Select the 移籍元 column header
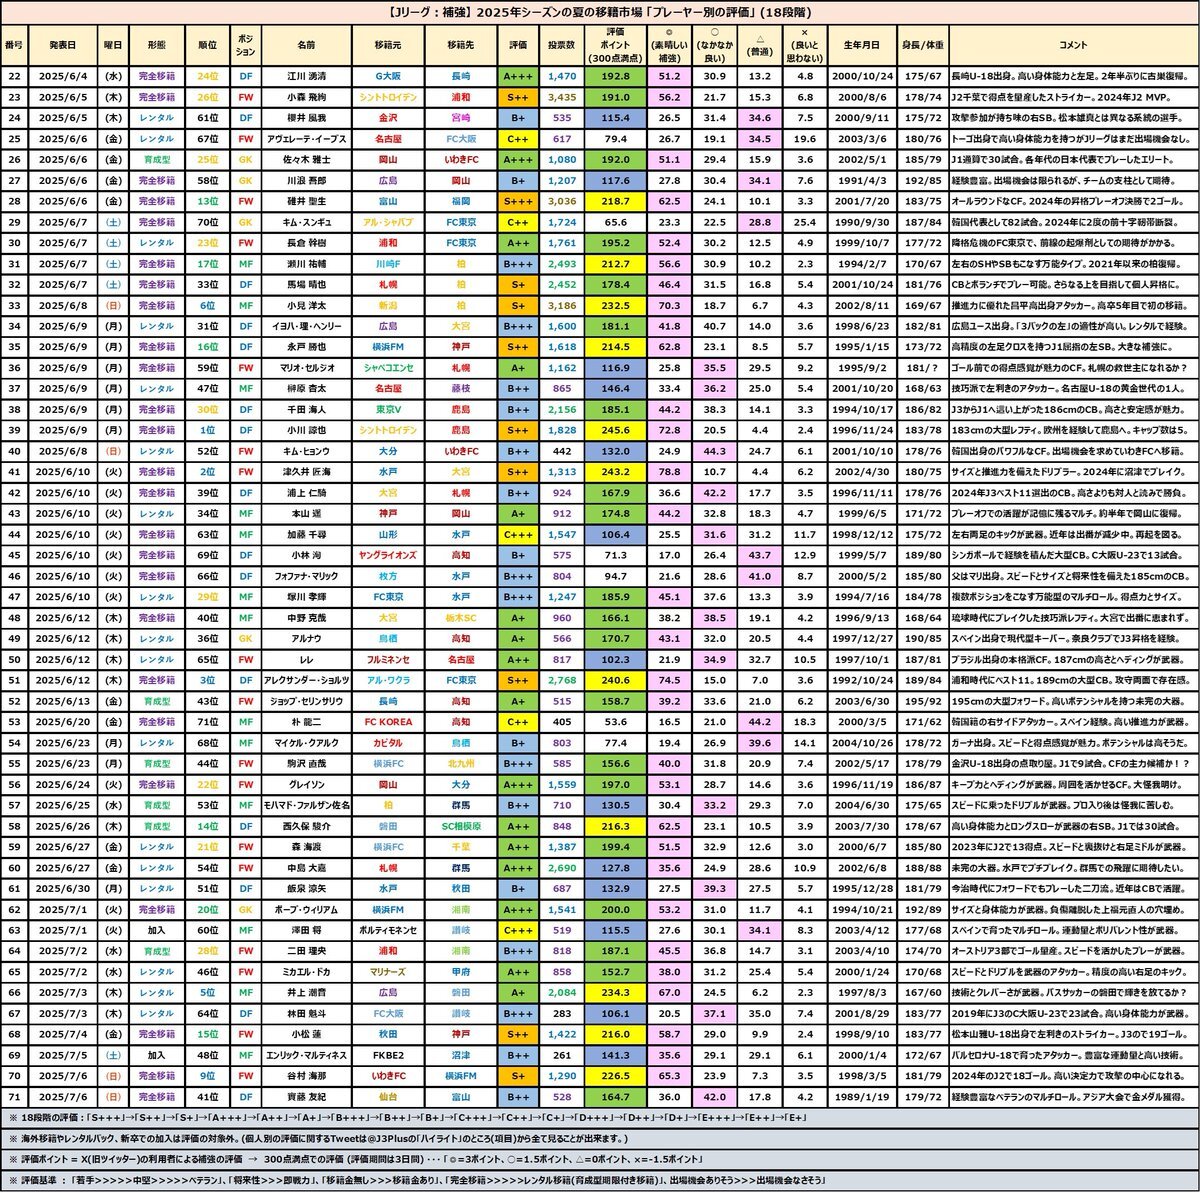The width and height of the screenshot is (1200, 1192). point(388,45)
